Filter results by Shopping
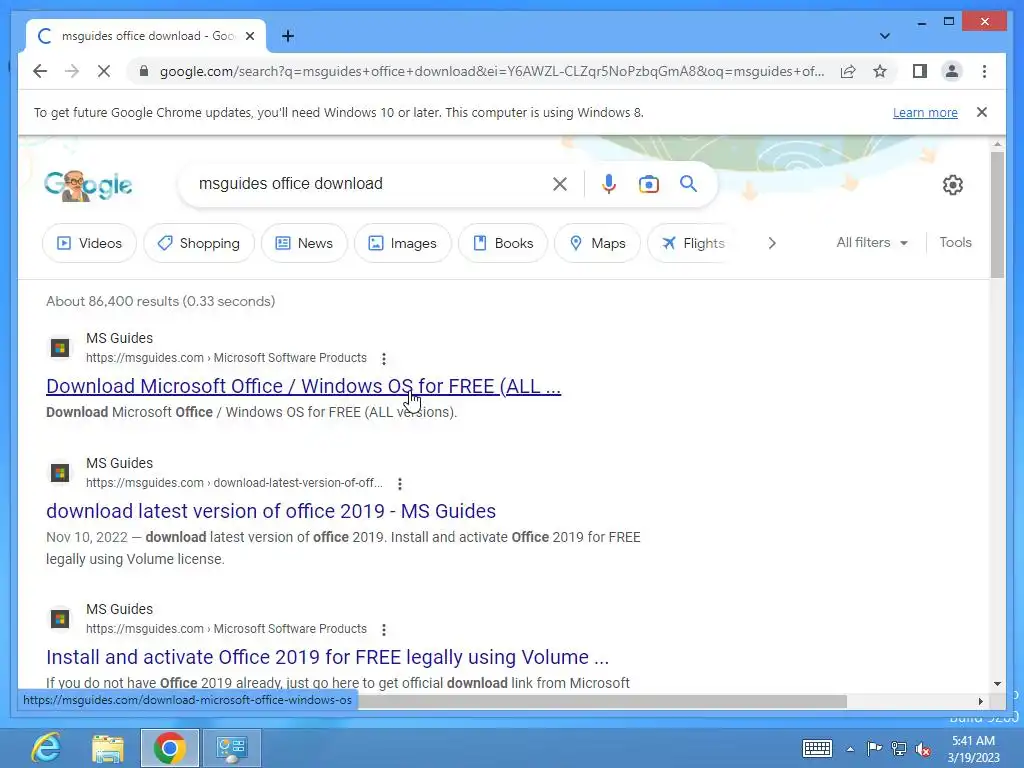1024x768 pixels. coord(199,243)
